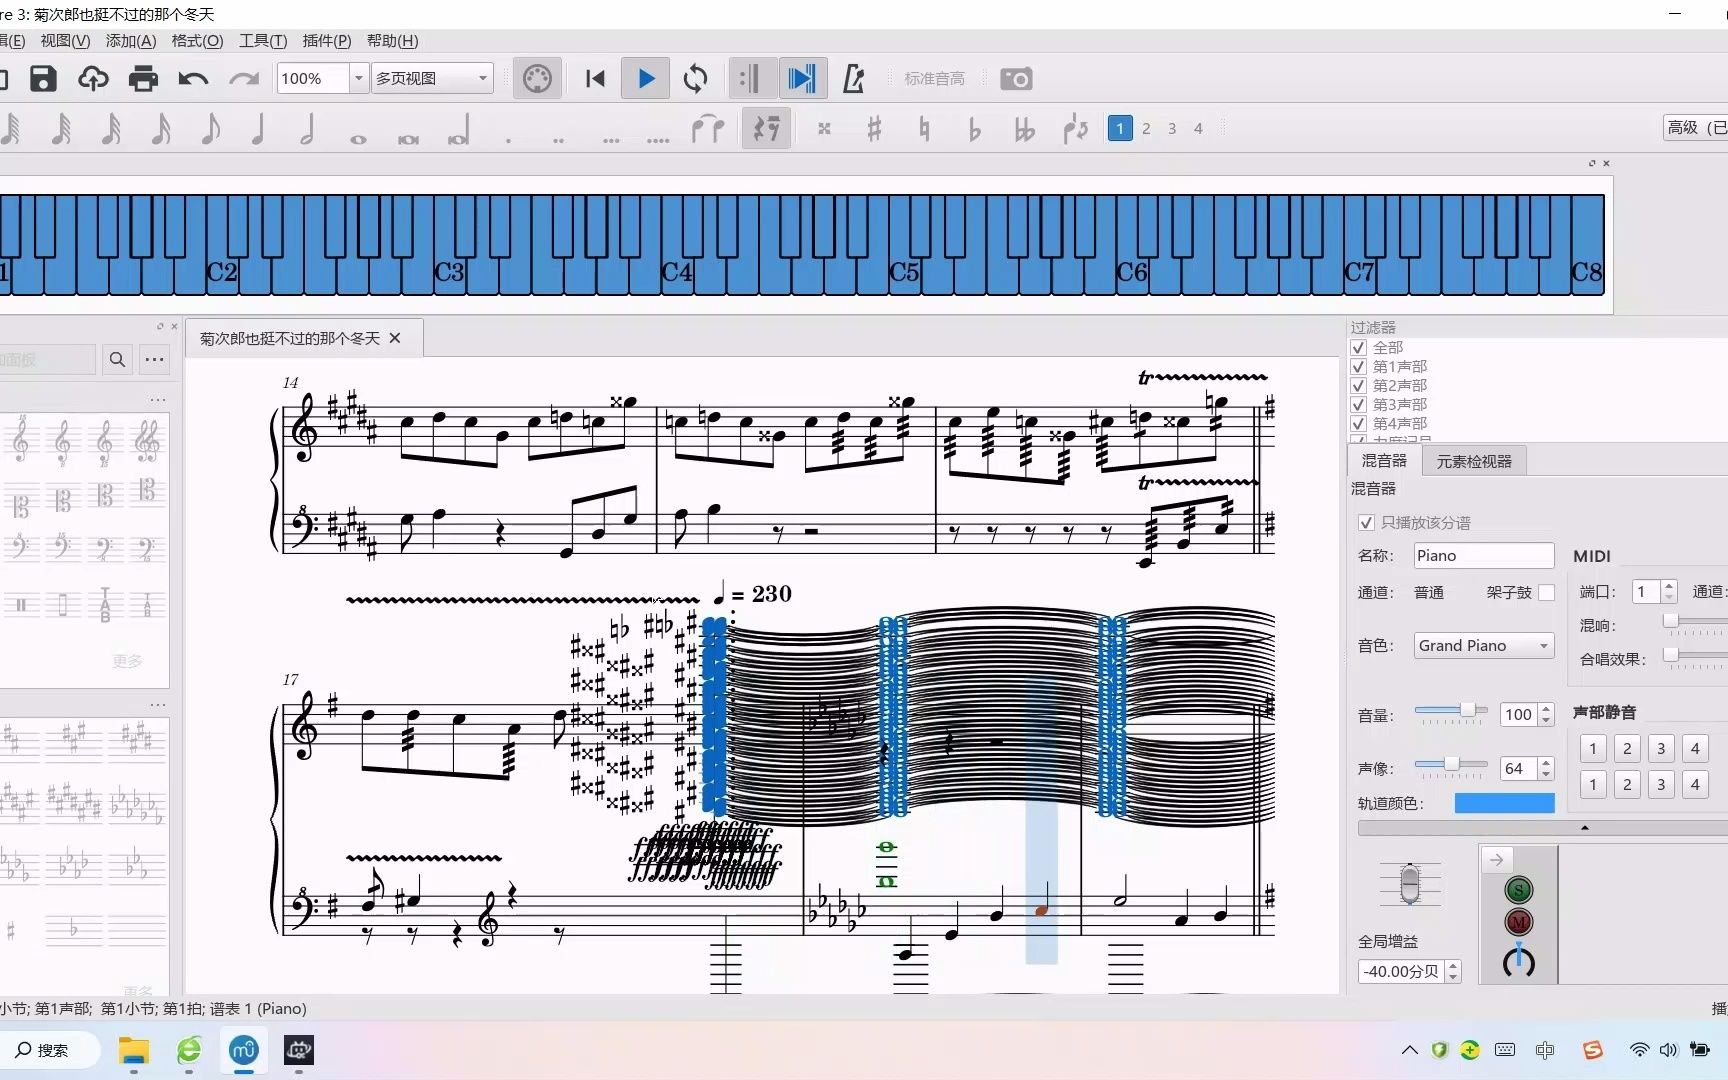This screenshot has width=1728, height=1080.
Task: Flip note stem direction
Action: 1075,129
